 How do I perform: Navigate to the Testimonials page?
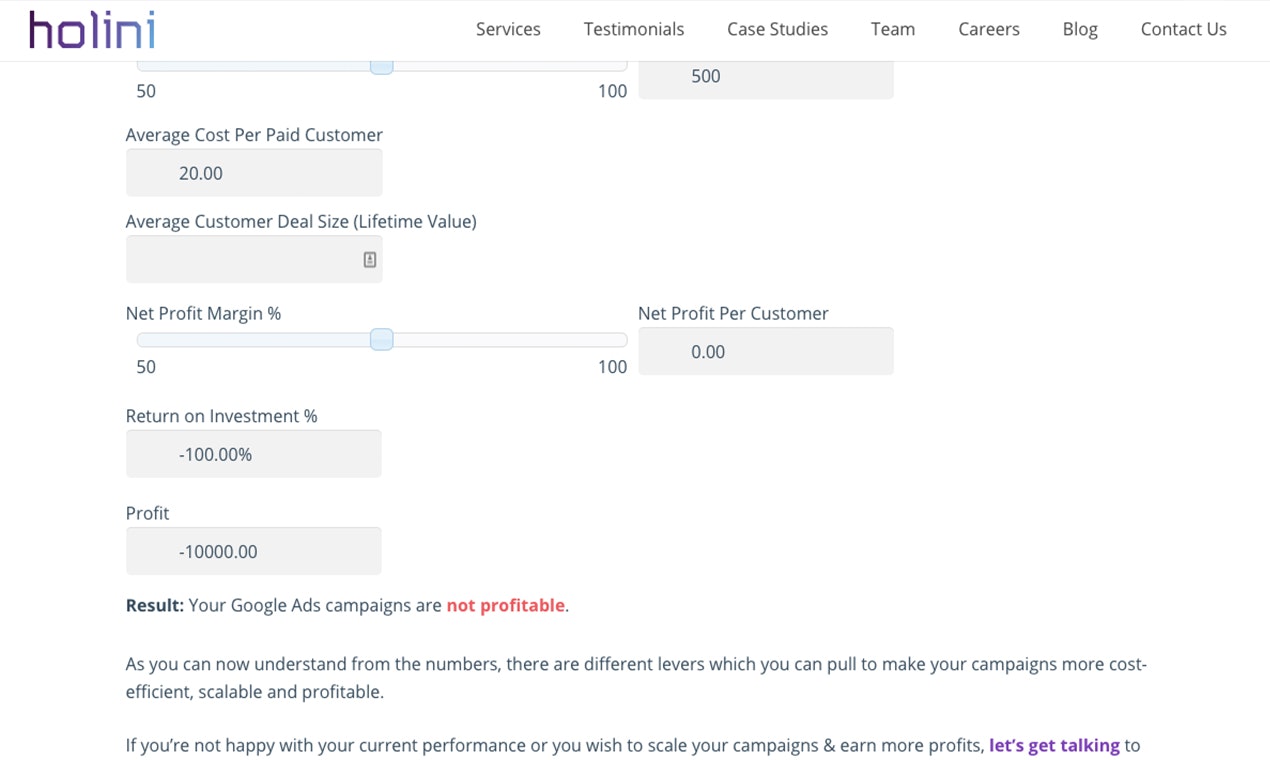[x=633, y=29]
